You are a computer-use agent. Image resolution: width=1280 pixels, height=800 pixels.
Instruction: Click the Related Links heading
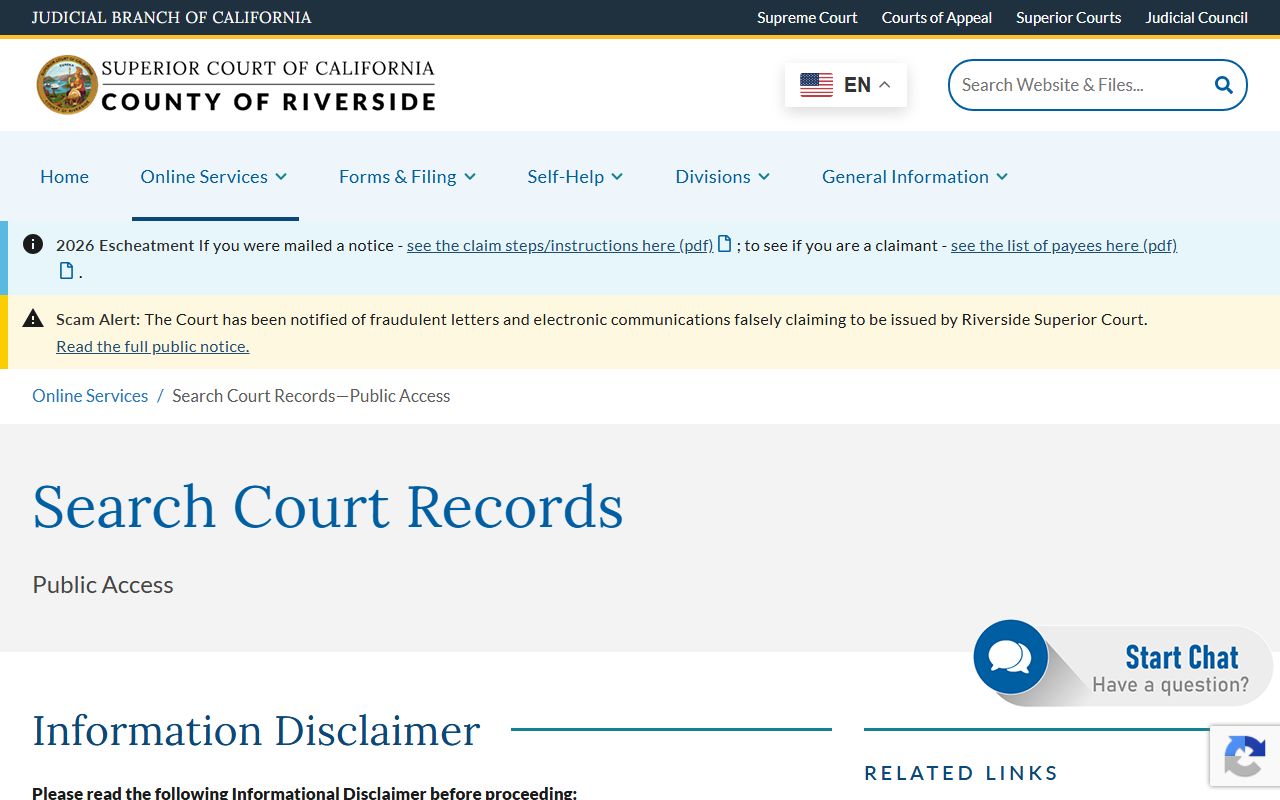(961, 773)
